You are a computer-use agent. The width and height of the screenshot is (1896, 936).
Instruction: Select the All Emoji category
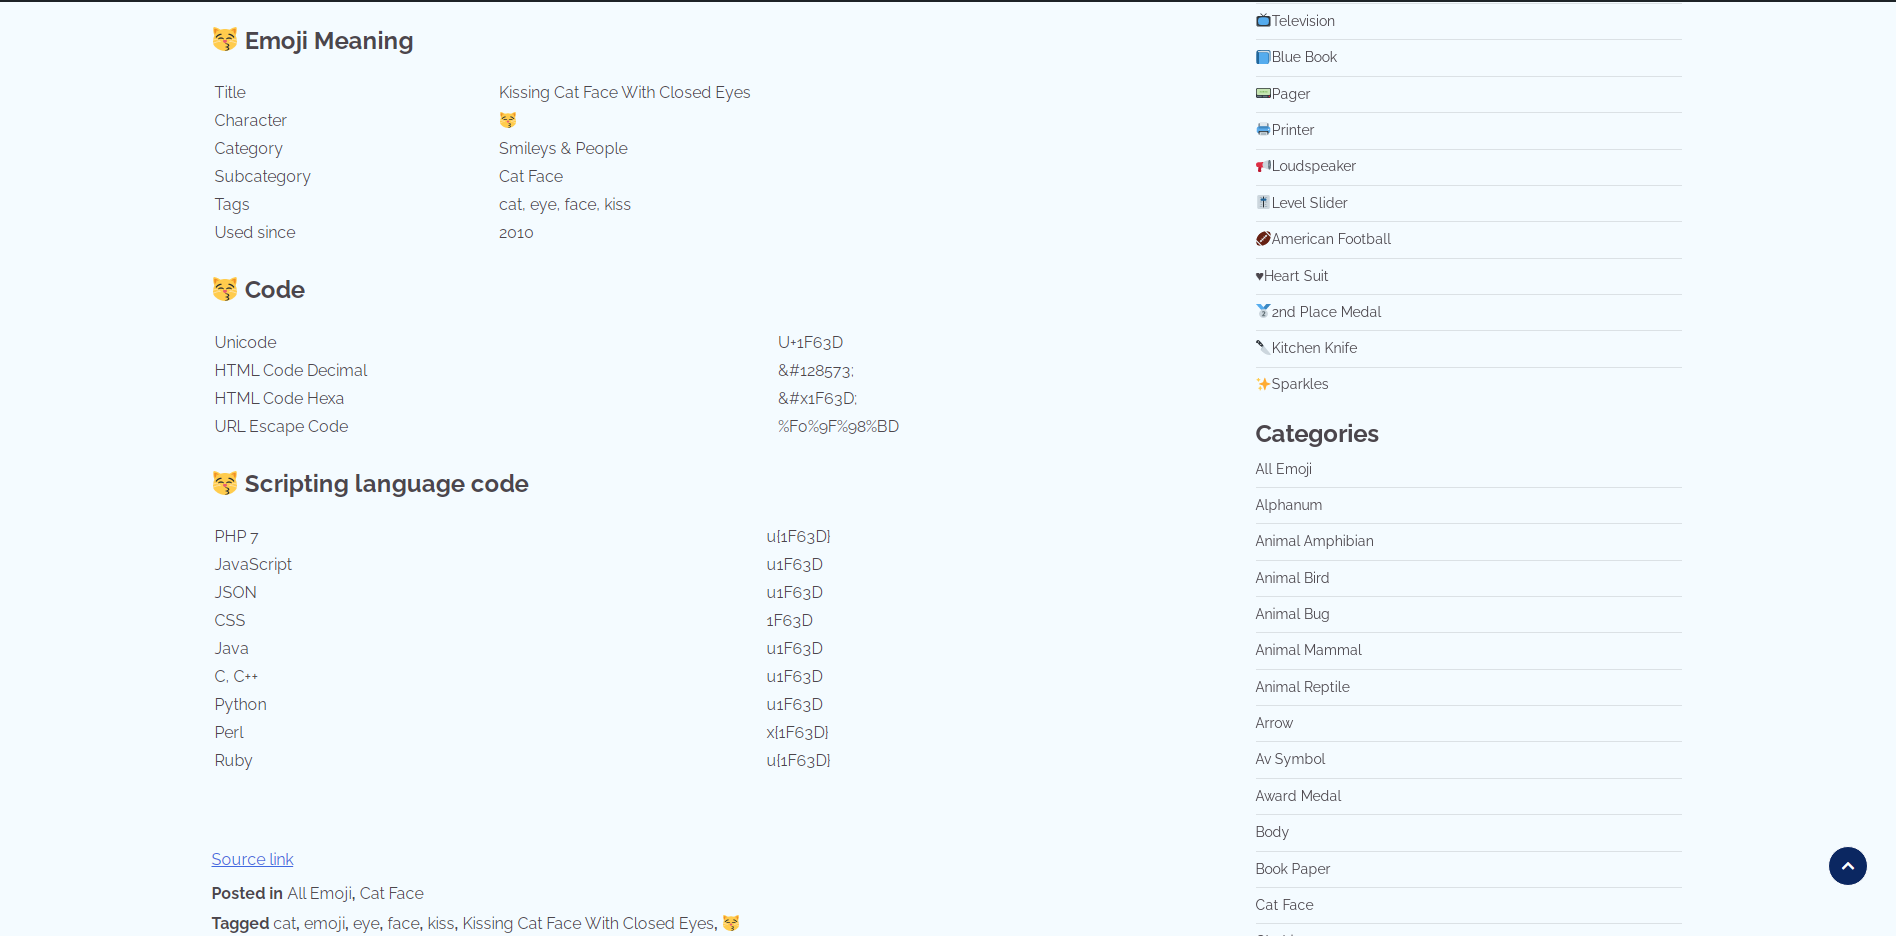coord(1284,469)
